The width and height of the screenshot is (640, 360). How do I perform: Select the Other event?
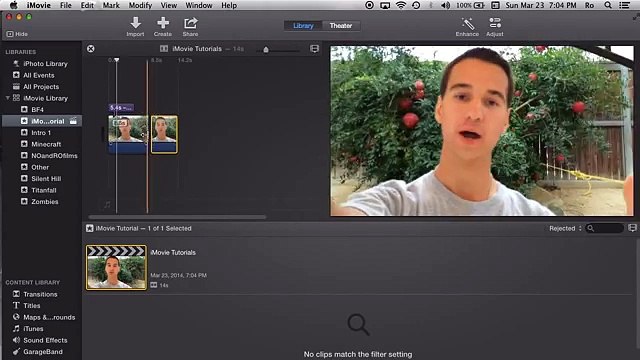[x=41, y=167]
